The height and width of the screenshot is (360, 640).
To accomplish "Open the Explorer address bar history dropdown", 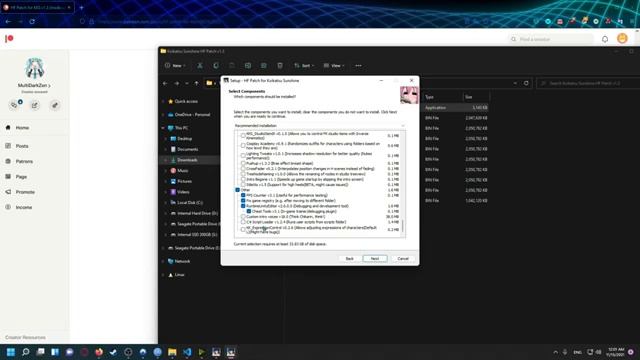I will [515, 83].
